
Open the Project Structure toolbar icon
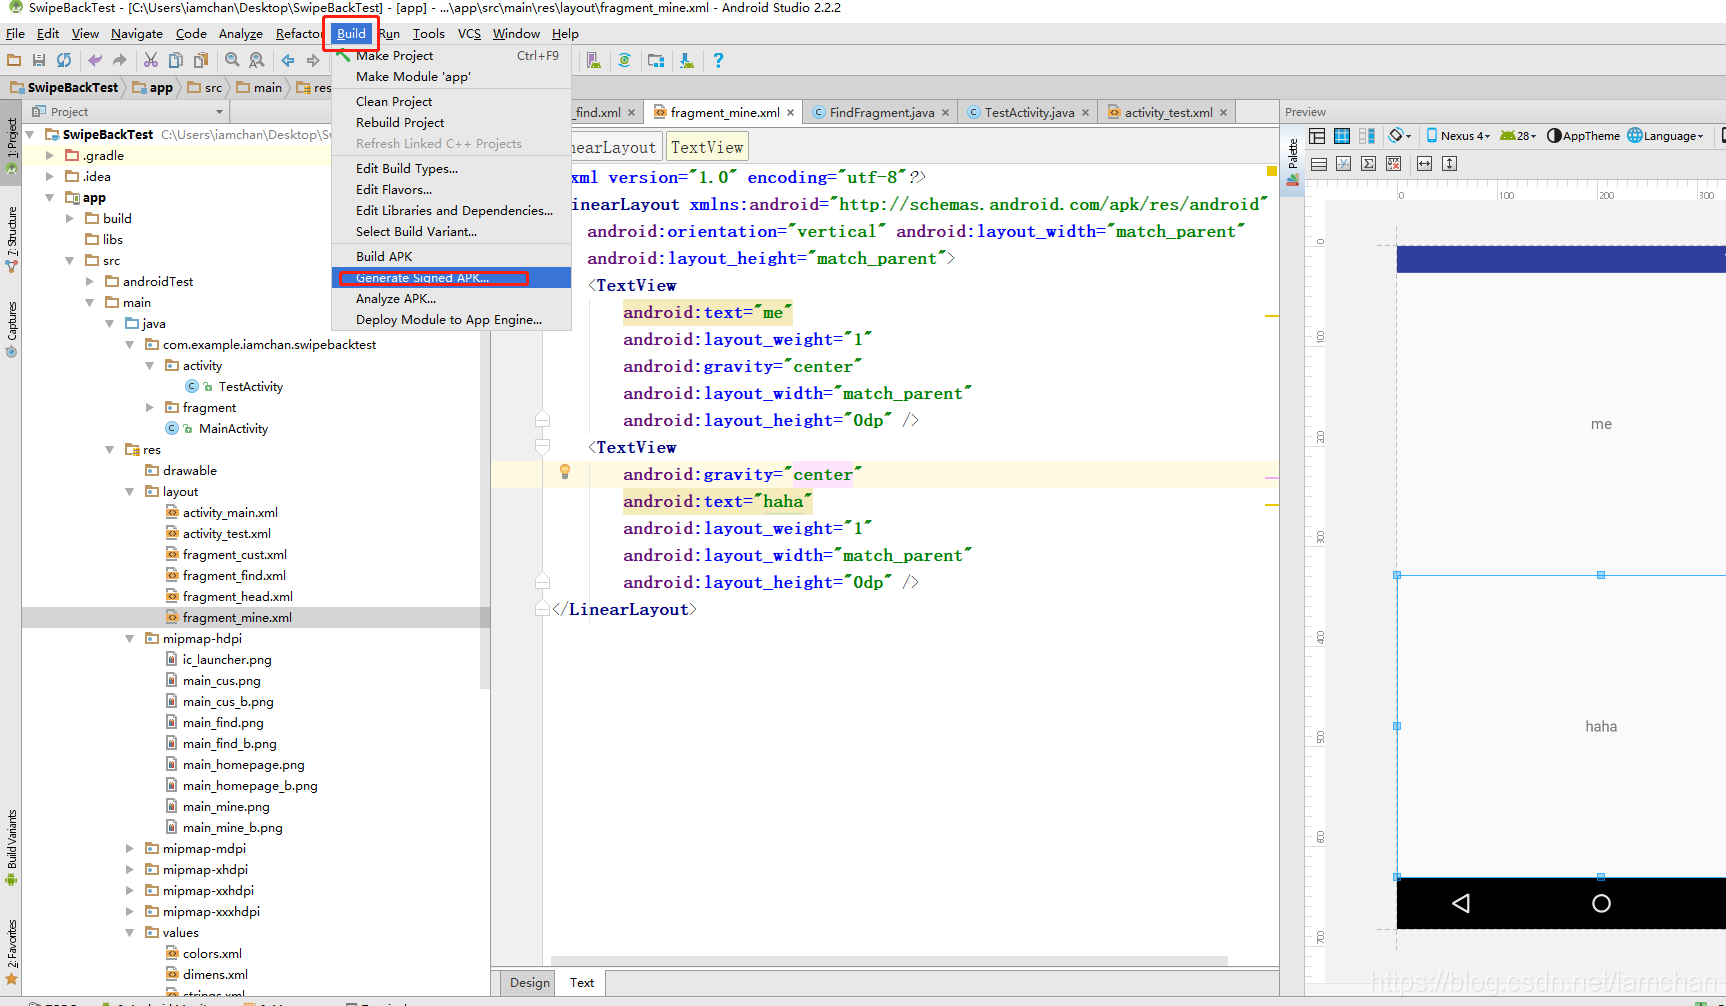pos(656,60)
